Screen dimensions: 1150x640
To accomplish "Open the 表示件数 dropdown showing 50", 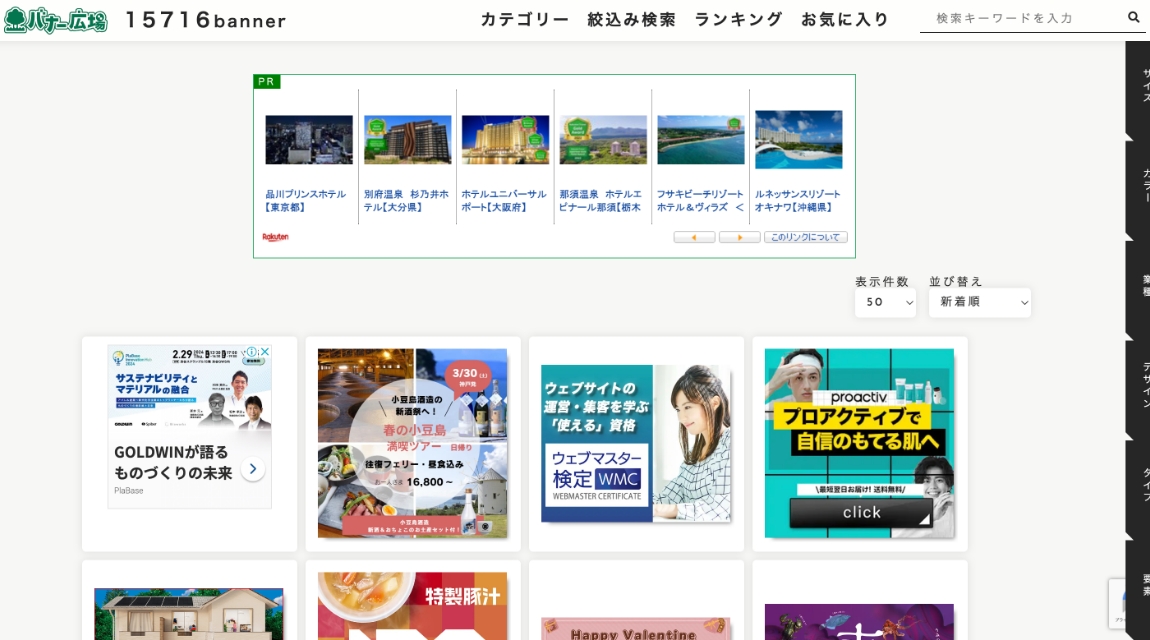I will click(x=885, y=302).
